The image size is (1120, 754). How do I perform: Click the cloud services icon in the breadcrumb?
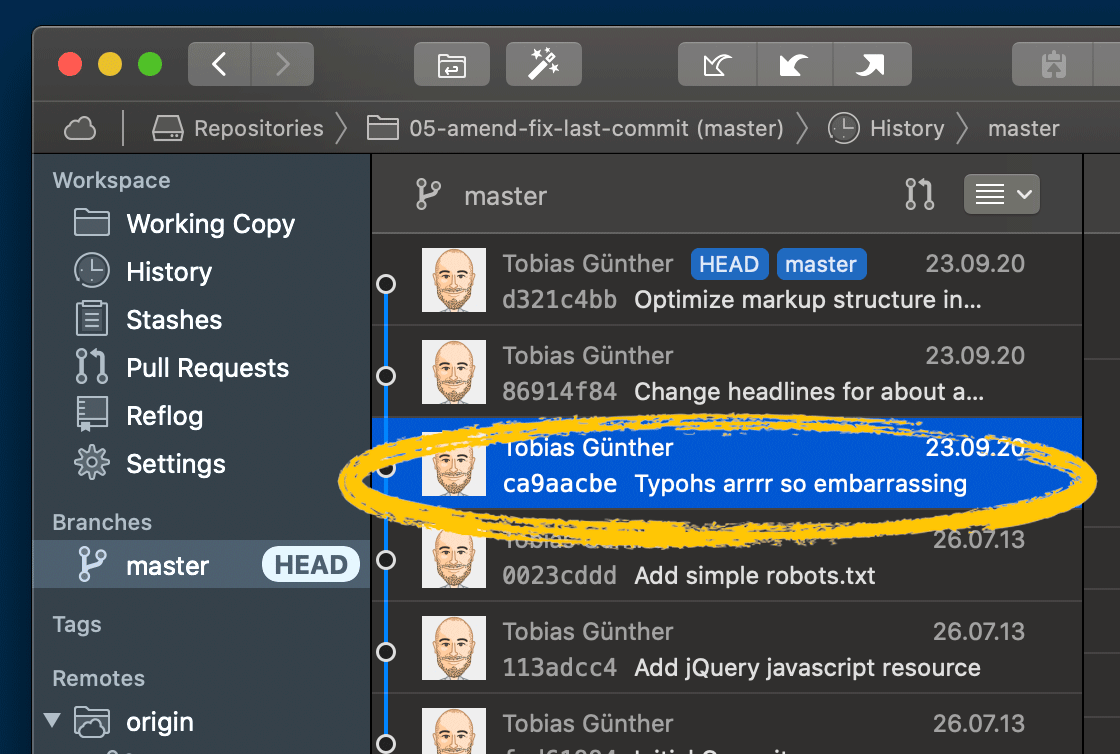80,127
